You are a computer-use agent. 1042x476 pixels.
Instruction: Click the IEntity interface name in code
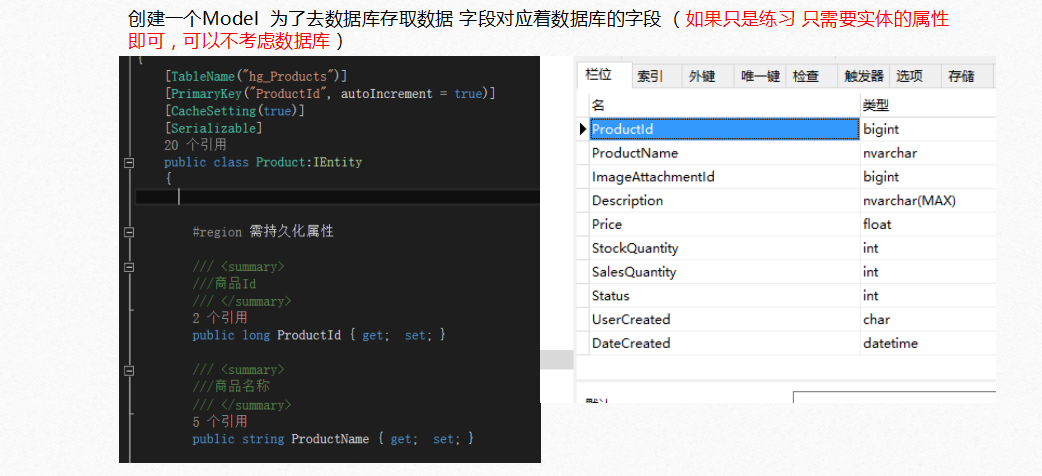click(338, 162)
